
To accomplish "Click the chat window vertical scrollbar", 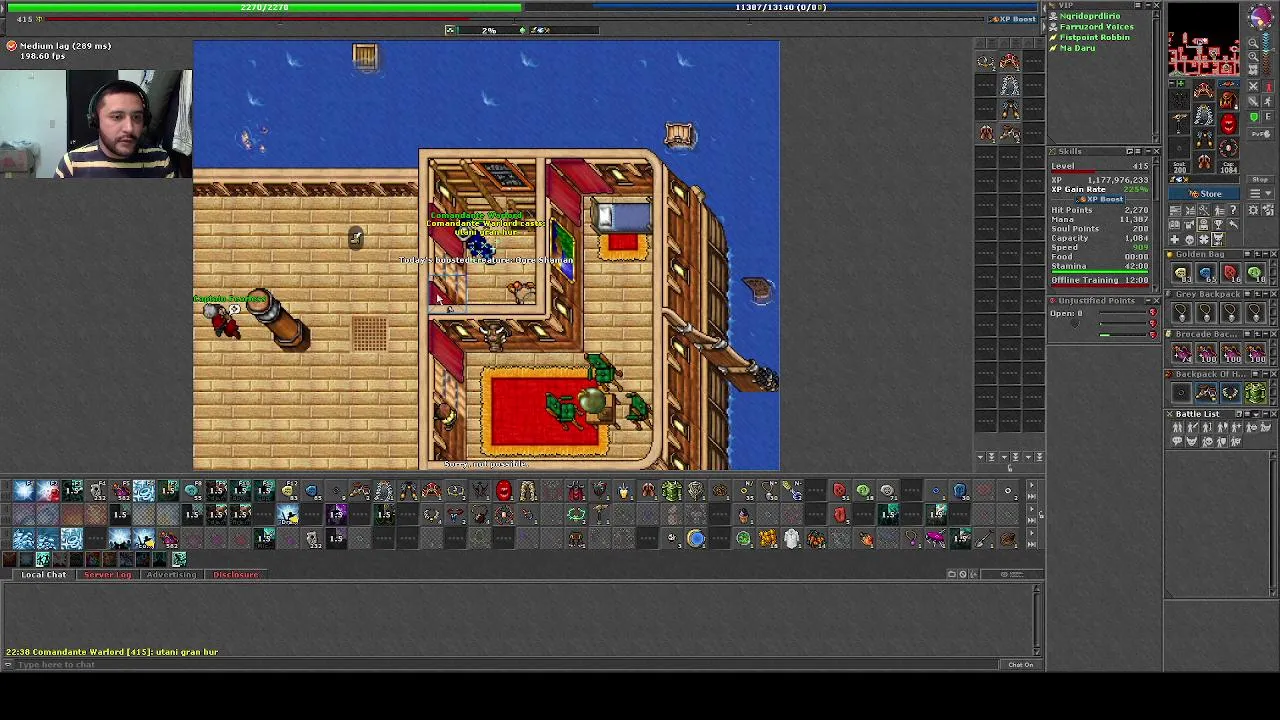I will (x=1036, y=620).
